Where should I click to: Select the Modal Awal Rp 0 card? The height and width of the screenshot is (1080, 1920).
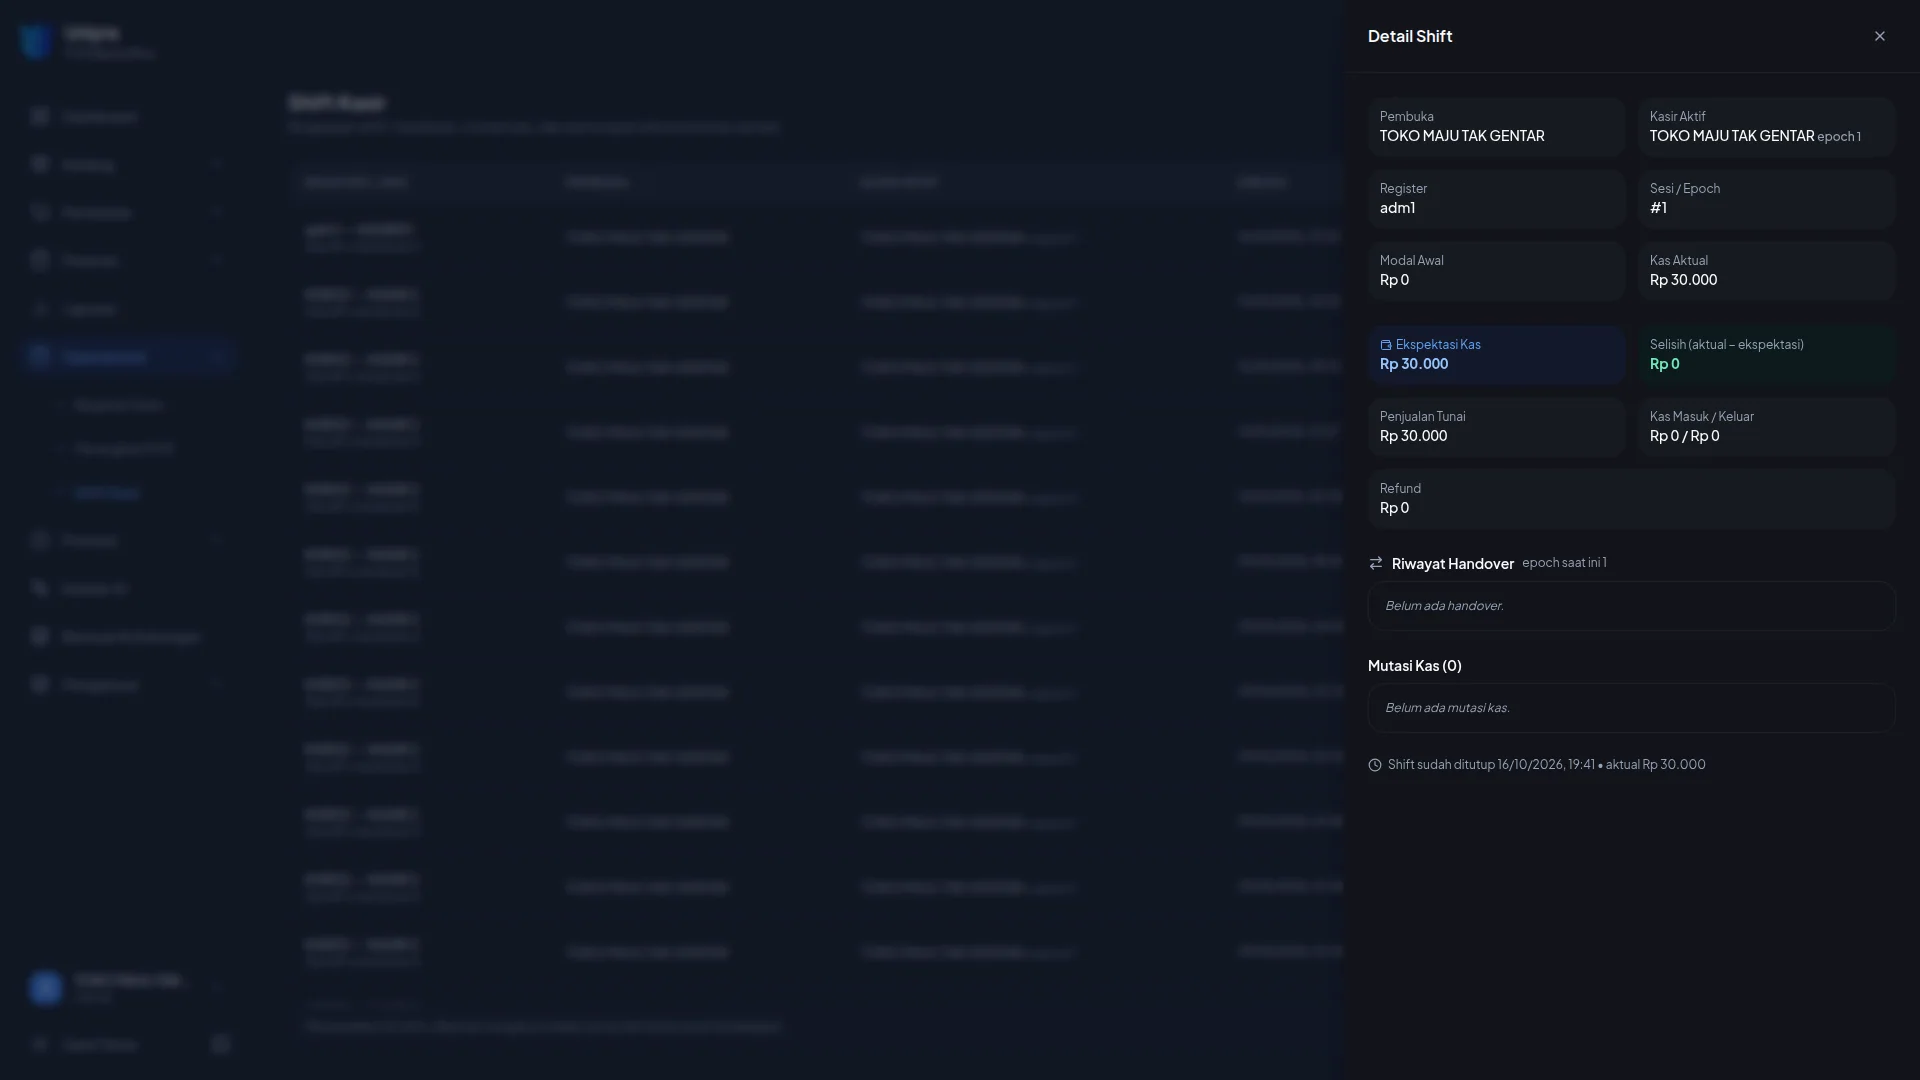[x=1496, y=271]
